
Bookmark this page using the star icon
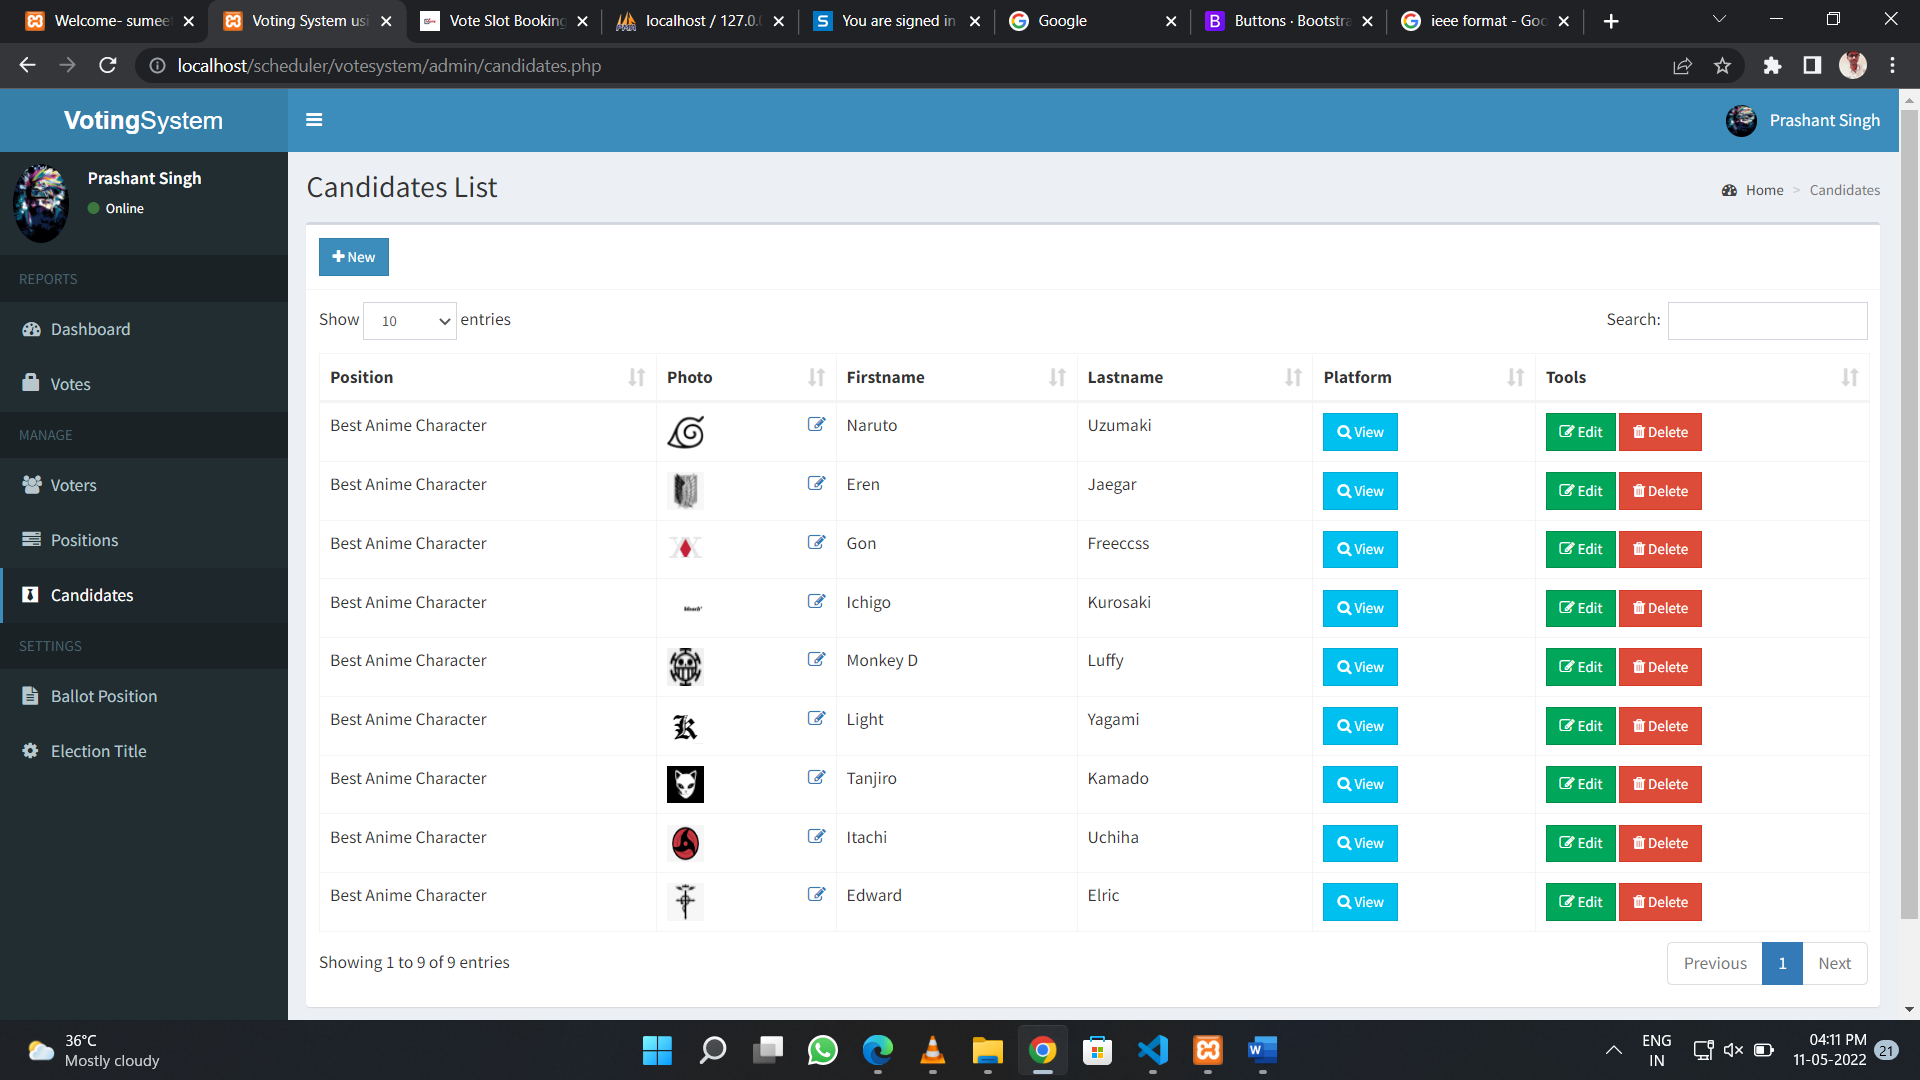[x=1722, y=65]
